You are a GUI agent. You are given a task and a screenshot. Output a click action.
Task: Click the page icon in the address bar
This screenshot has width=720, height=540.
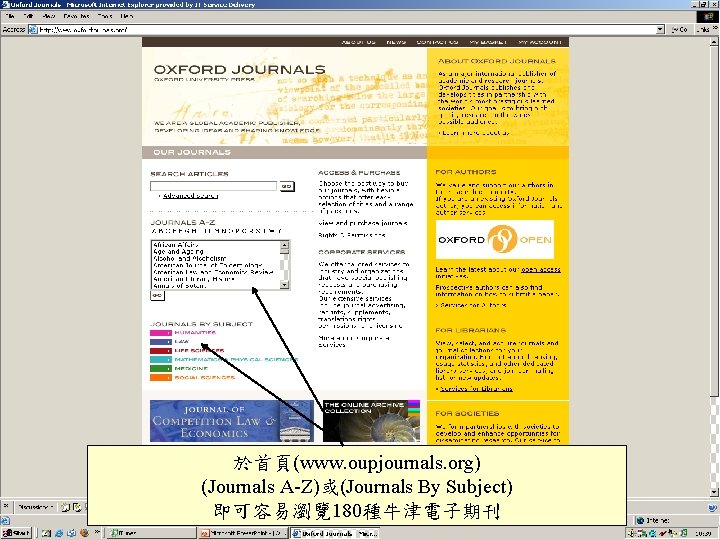click(33, 29)
